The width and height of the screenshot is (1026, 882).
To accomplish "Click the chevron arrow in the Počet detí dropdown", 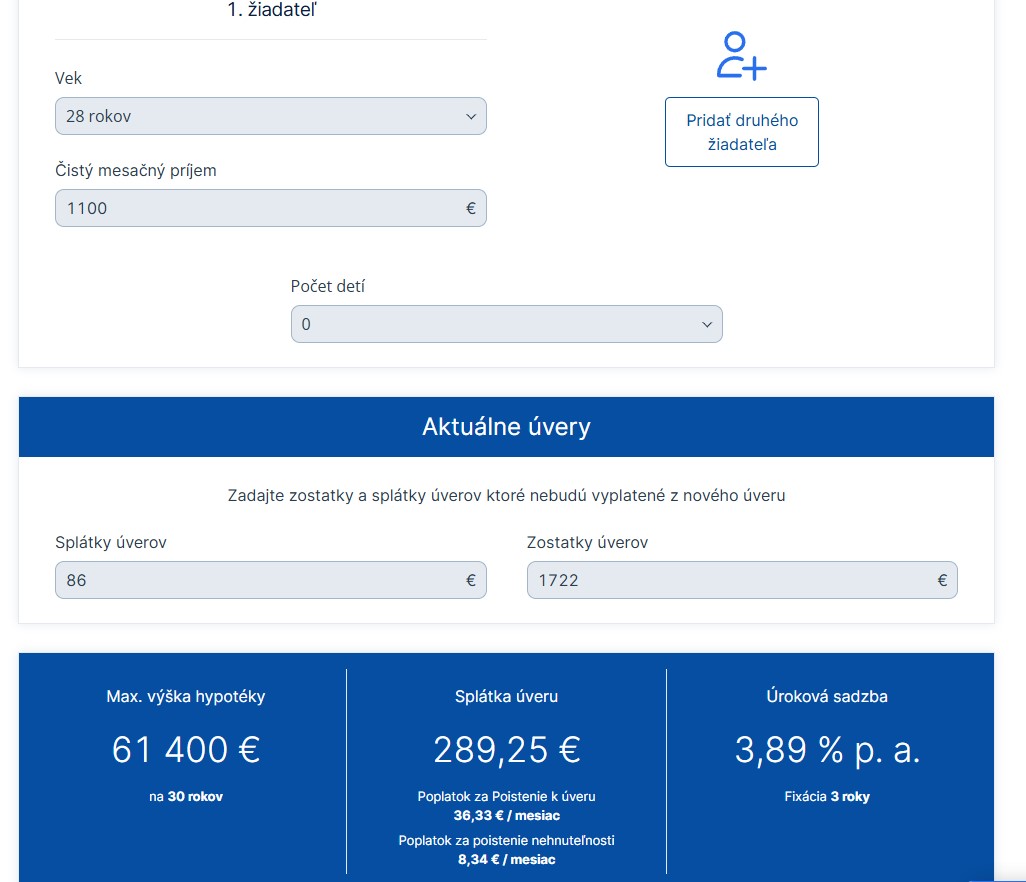I will pos(707,325).
